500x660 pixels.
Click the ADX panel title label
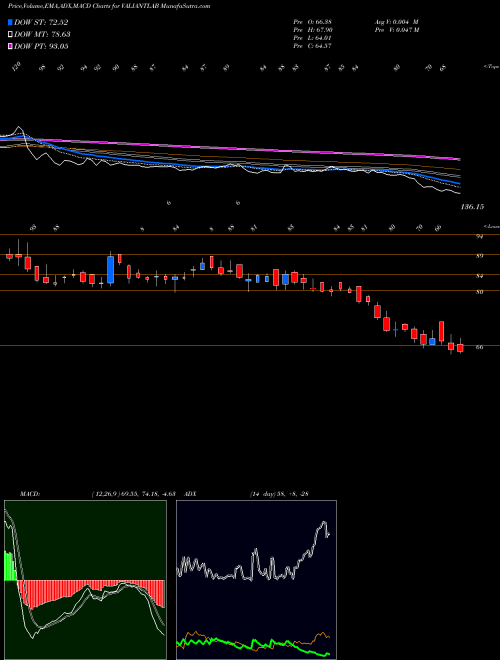tap(190, 494)
